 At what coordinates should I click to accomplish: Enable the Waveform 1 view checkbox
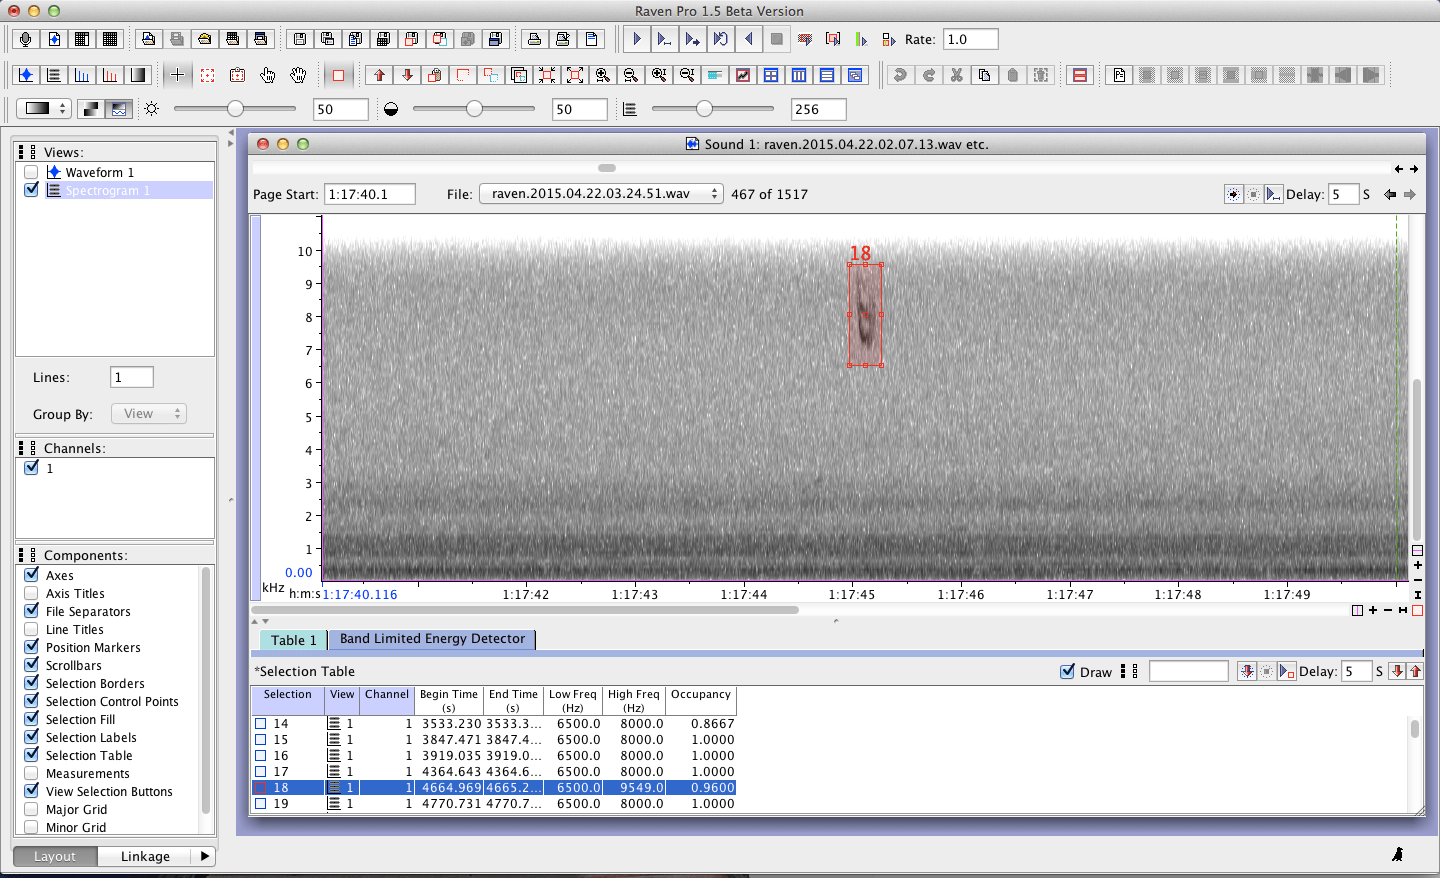(x=31, y=172)
